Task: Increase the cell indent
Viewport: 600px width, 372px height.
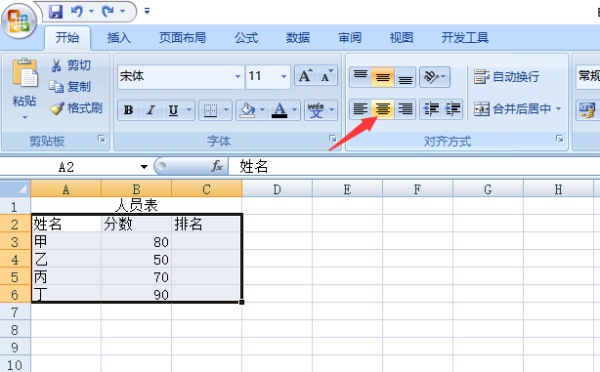Action: click(452, 109)
